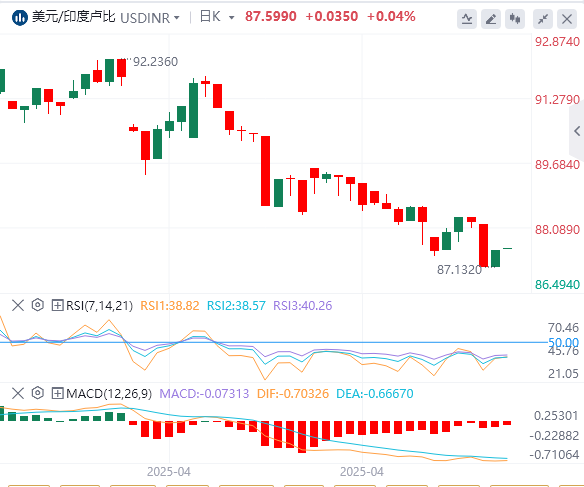
Task: Click the -0.22882 MACD axis label
Action: 554,436
